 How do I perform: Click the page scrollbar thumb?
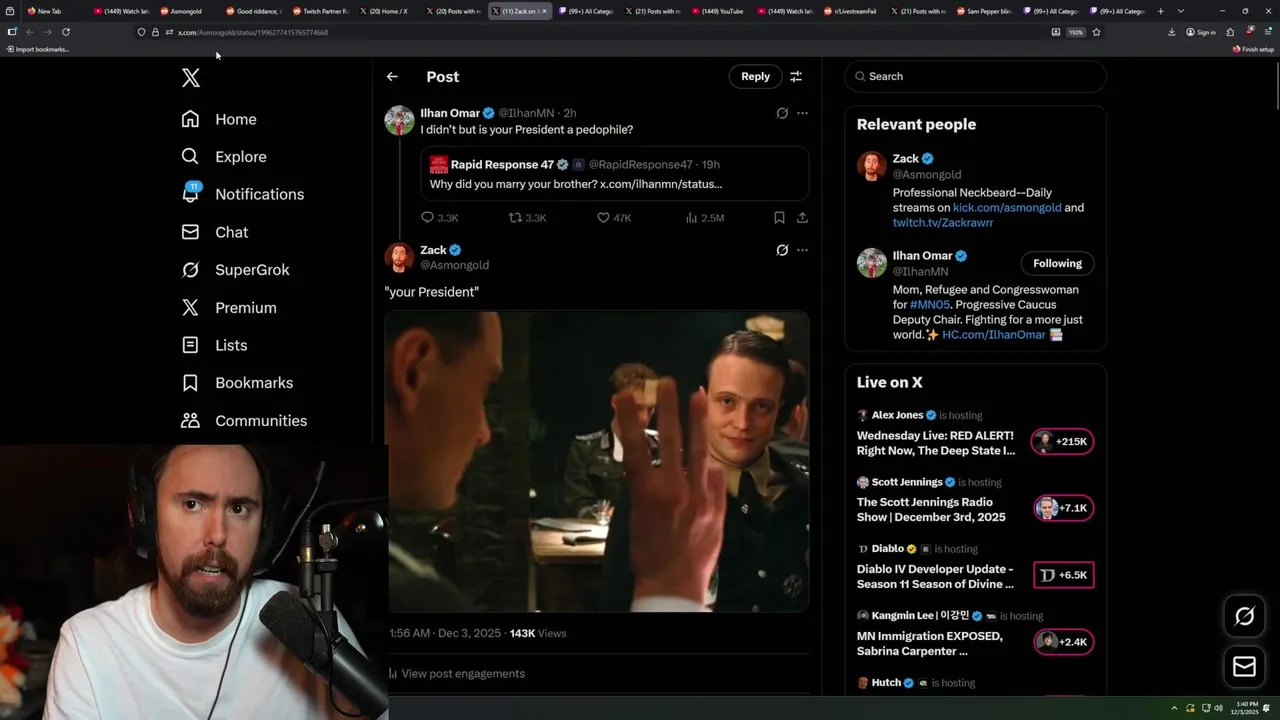tap(1276, 85)
